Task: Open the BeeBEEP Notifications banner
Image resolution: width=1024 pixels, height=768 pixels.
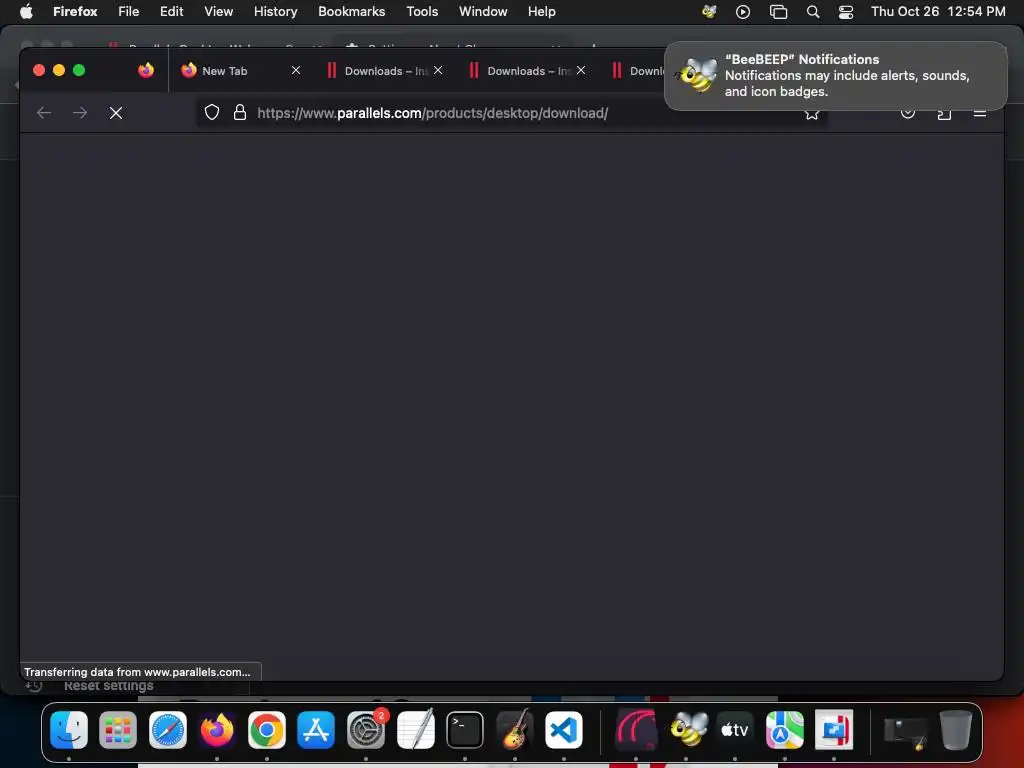Action: [835, 76]
